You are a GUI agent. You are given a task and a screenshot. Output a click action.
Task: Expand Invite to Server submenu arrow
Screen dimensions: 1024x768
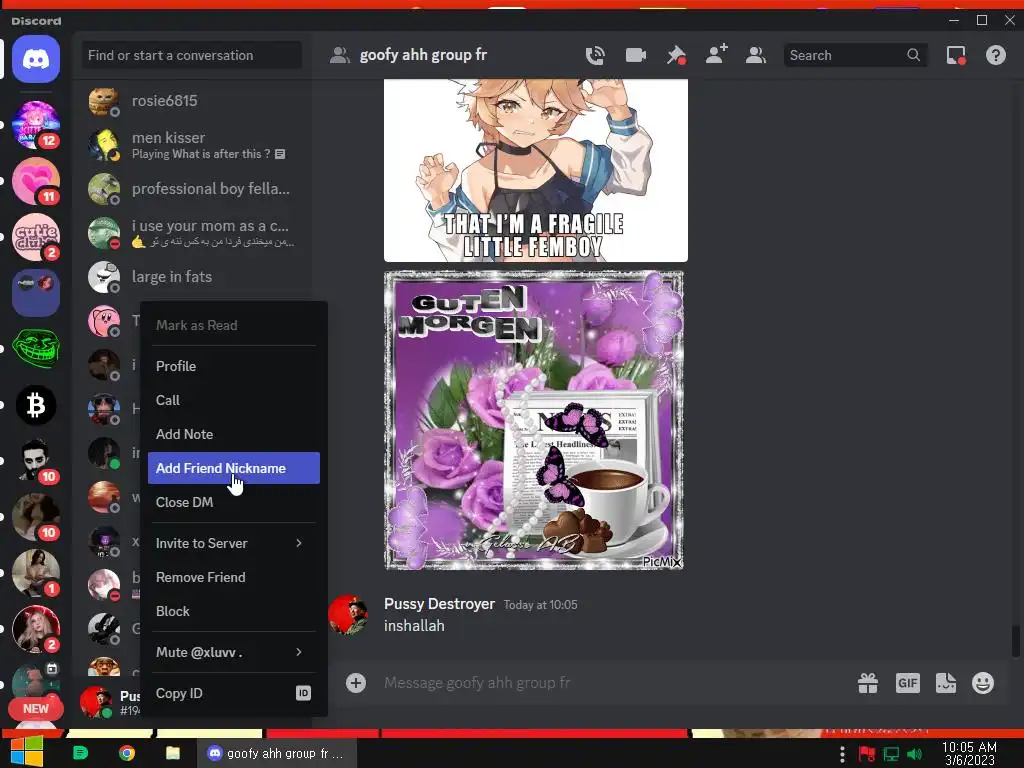pyautogui.click(x=299, y=543)
